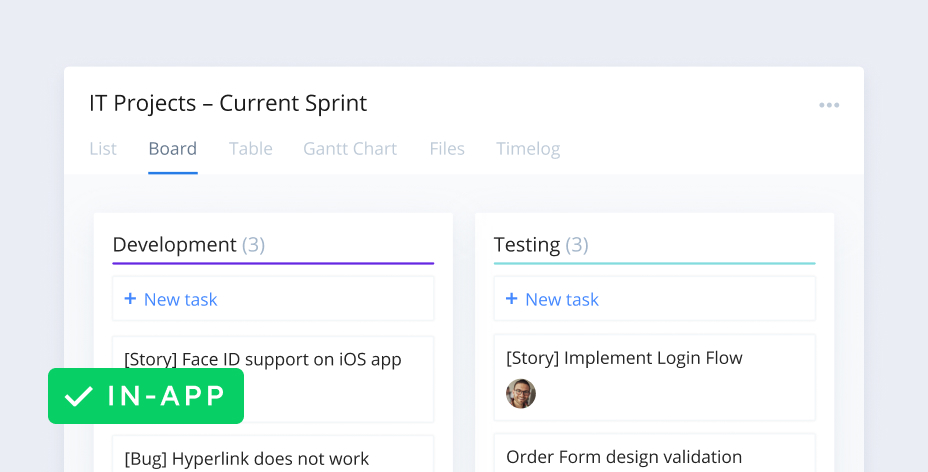
Task: Switch to the Gantt Chart tab
Action: point(350,149)
